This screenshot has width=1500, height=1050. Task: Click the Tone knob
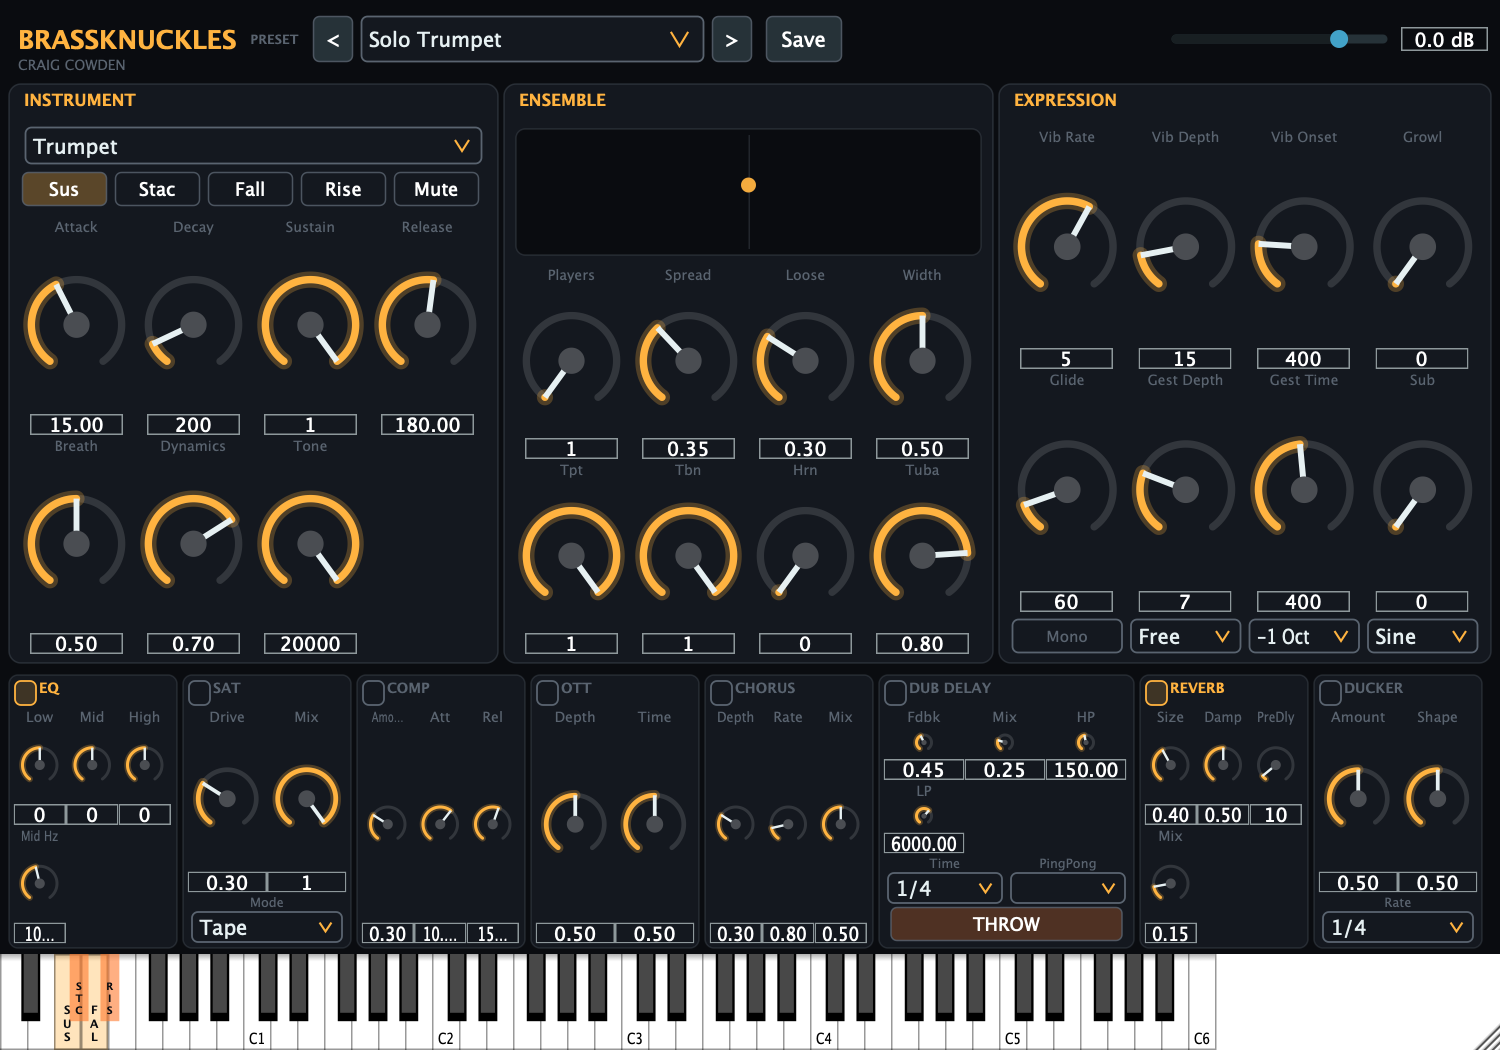[x=310, y=543]
